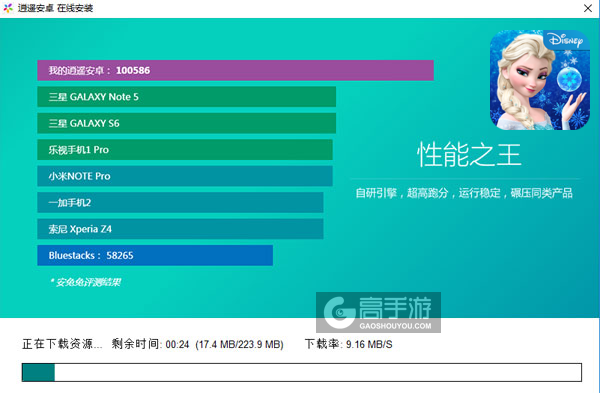Click the installer logo in title bar
The height and width of the screenshot is (393, 600).
point(8,8)
